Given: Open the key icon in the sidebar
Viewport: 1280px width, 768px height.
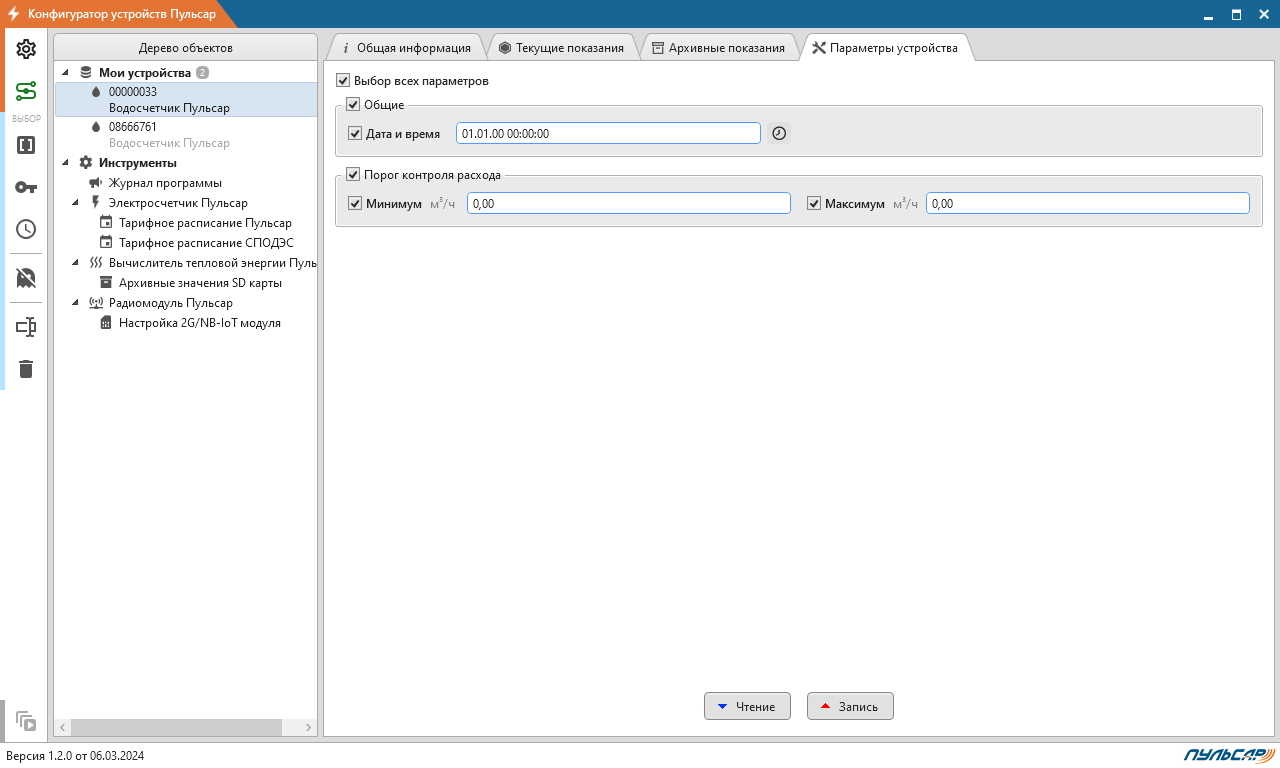Looking at the screenshot, I should pyautogui.click(x=26, y=187).
